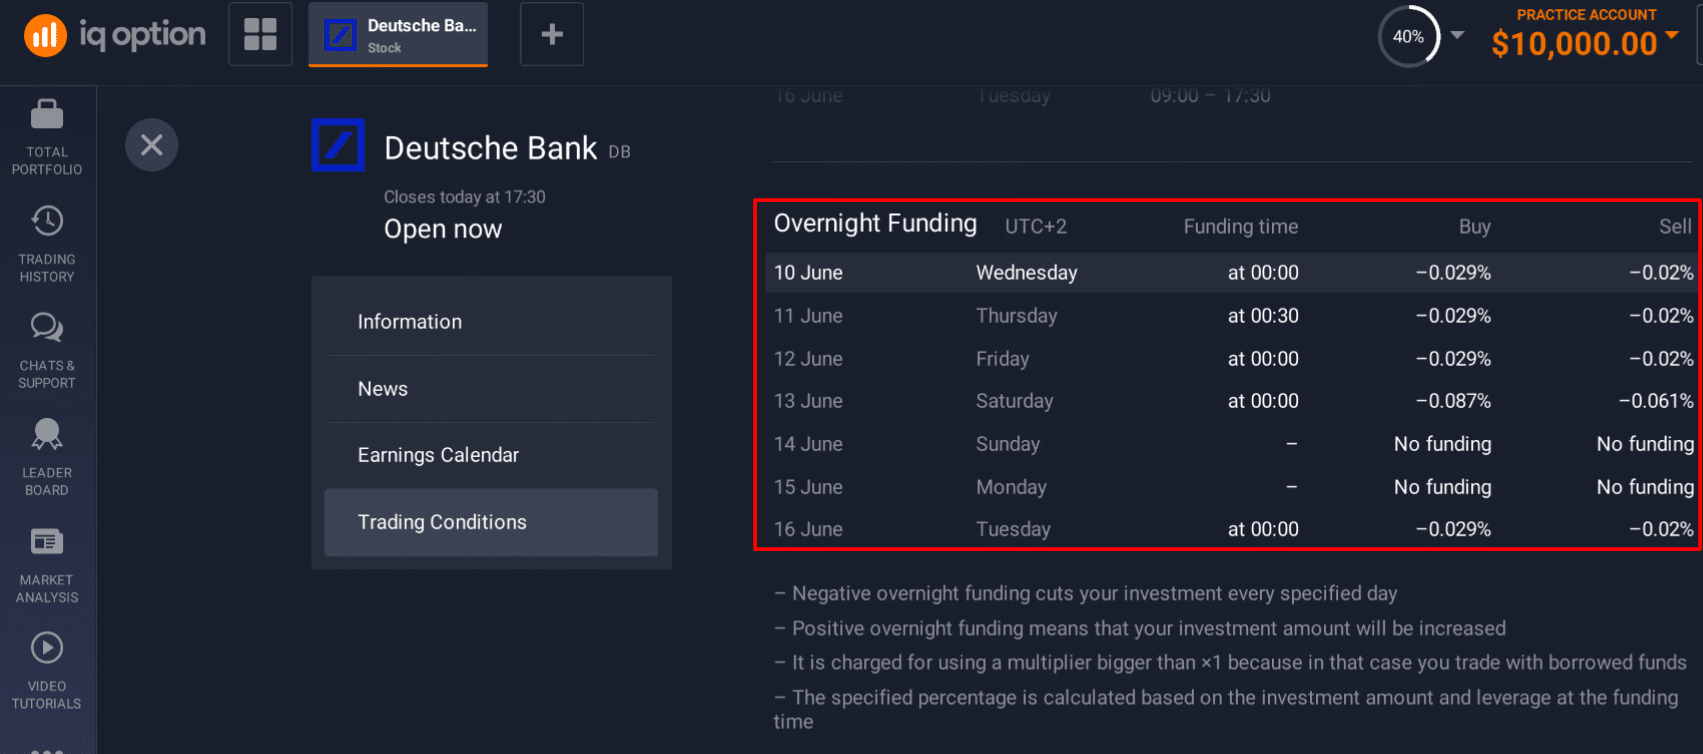Open the asset grid selector

pyautogui.click(x=260, y=33)
